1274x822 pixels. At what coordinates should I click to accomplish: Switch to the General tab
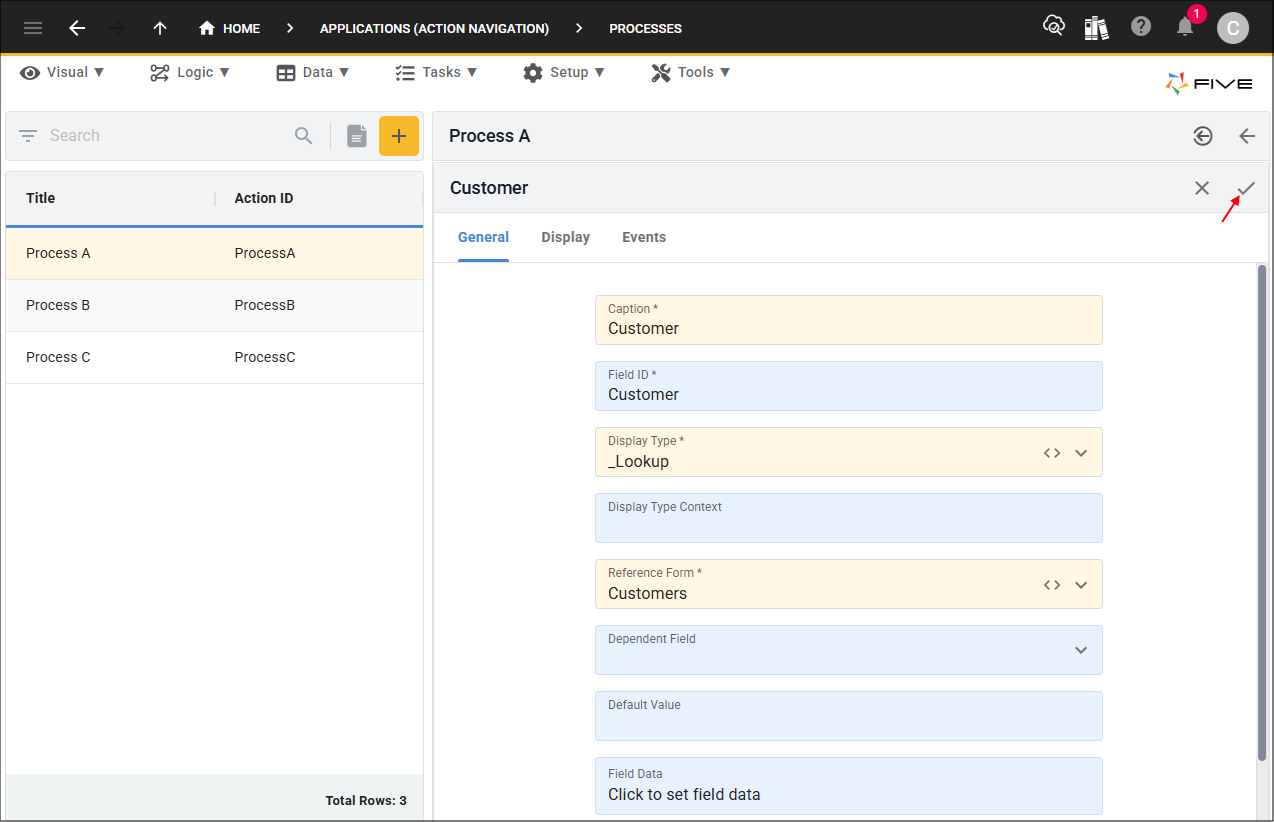(x=483, y=237)
